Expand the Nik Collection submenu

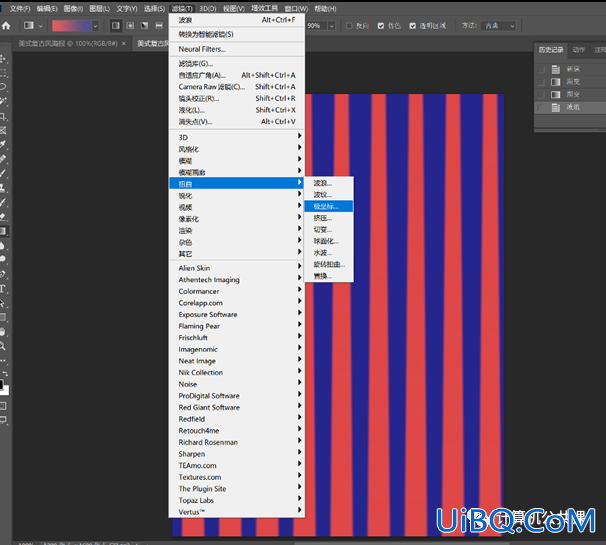(x=237, y=372)
